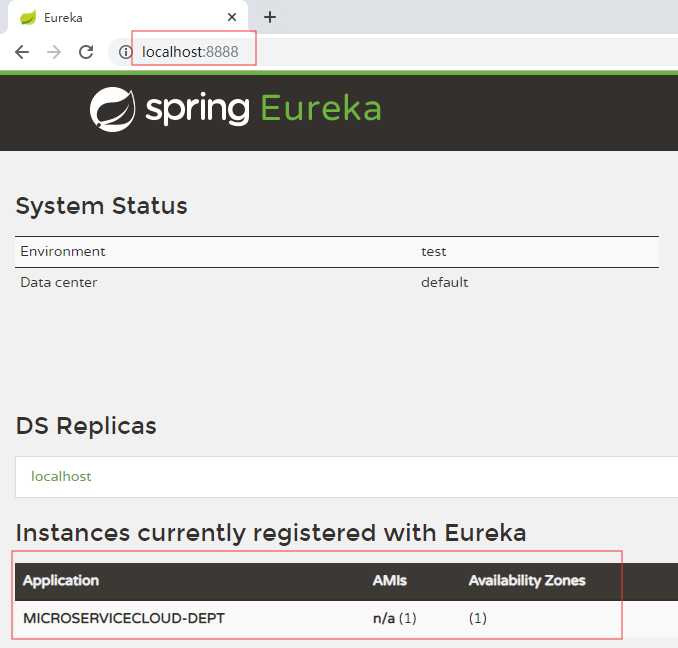Open the site information icon
This screenshot has height=648, width=678.
pos(125,52)
